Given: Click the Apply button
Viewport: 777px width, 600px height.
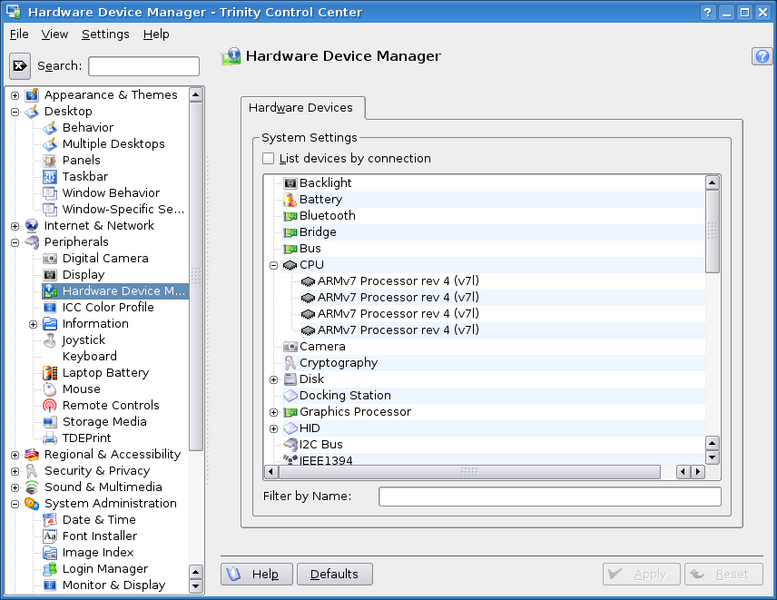Looking at the screenshot, I should (641, 574).
